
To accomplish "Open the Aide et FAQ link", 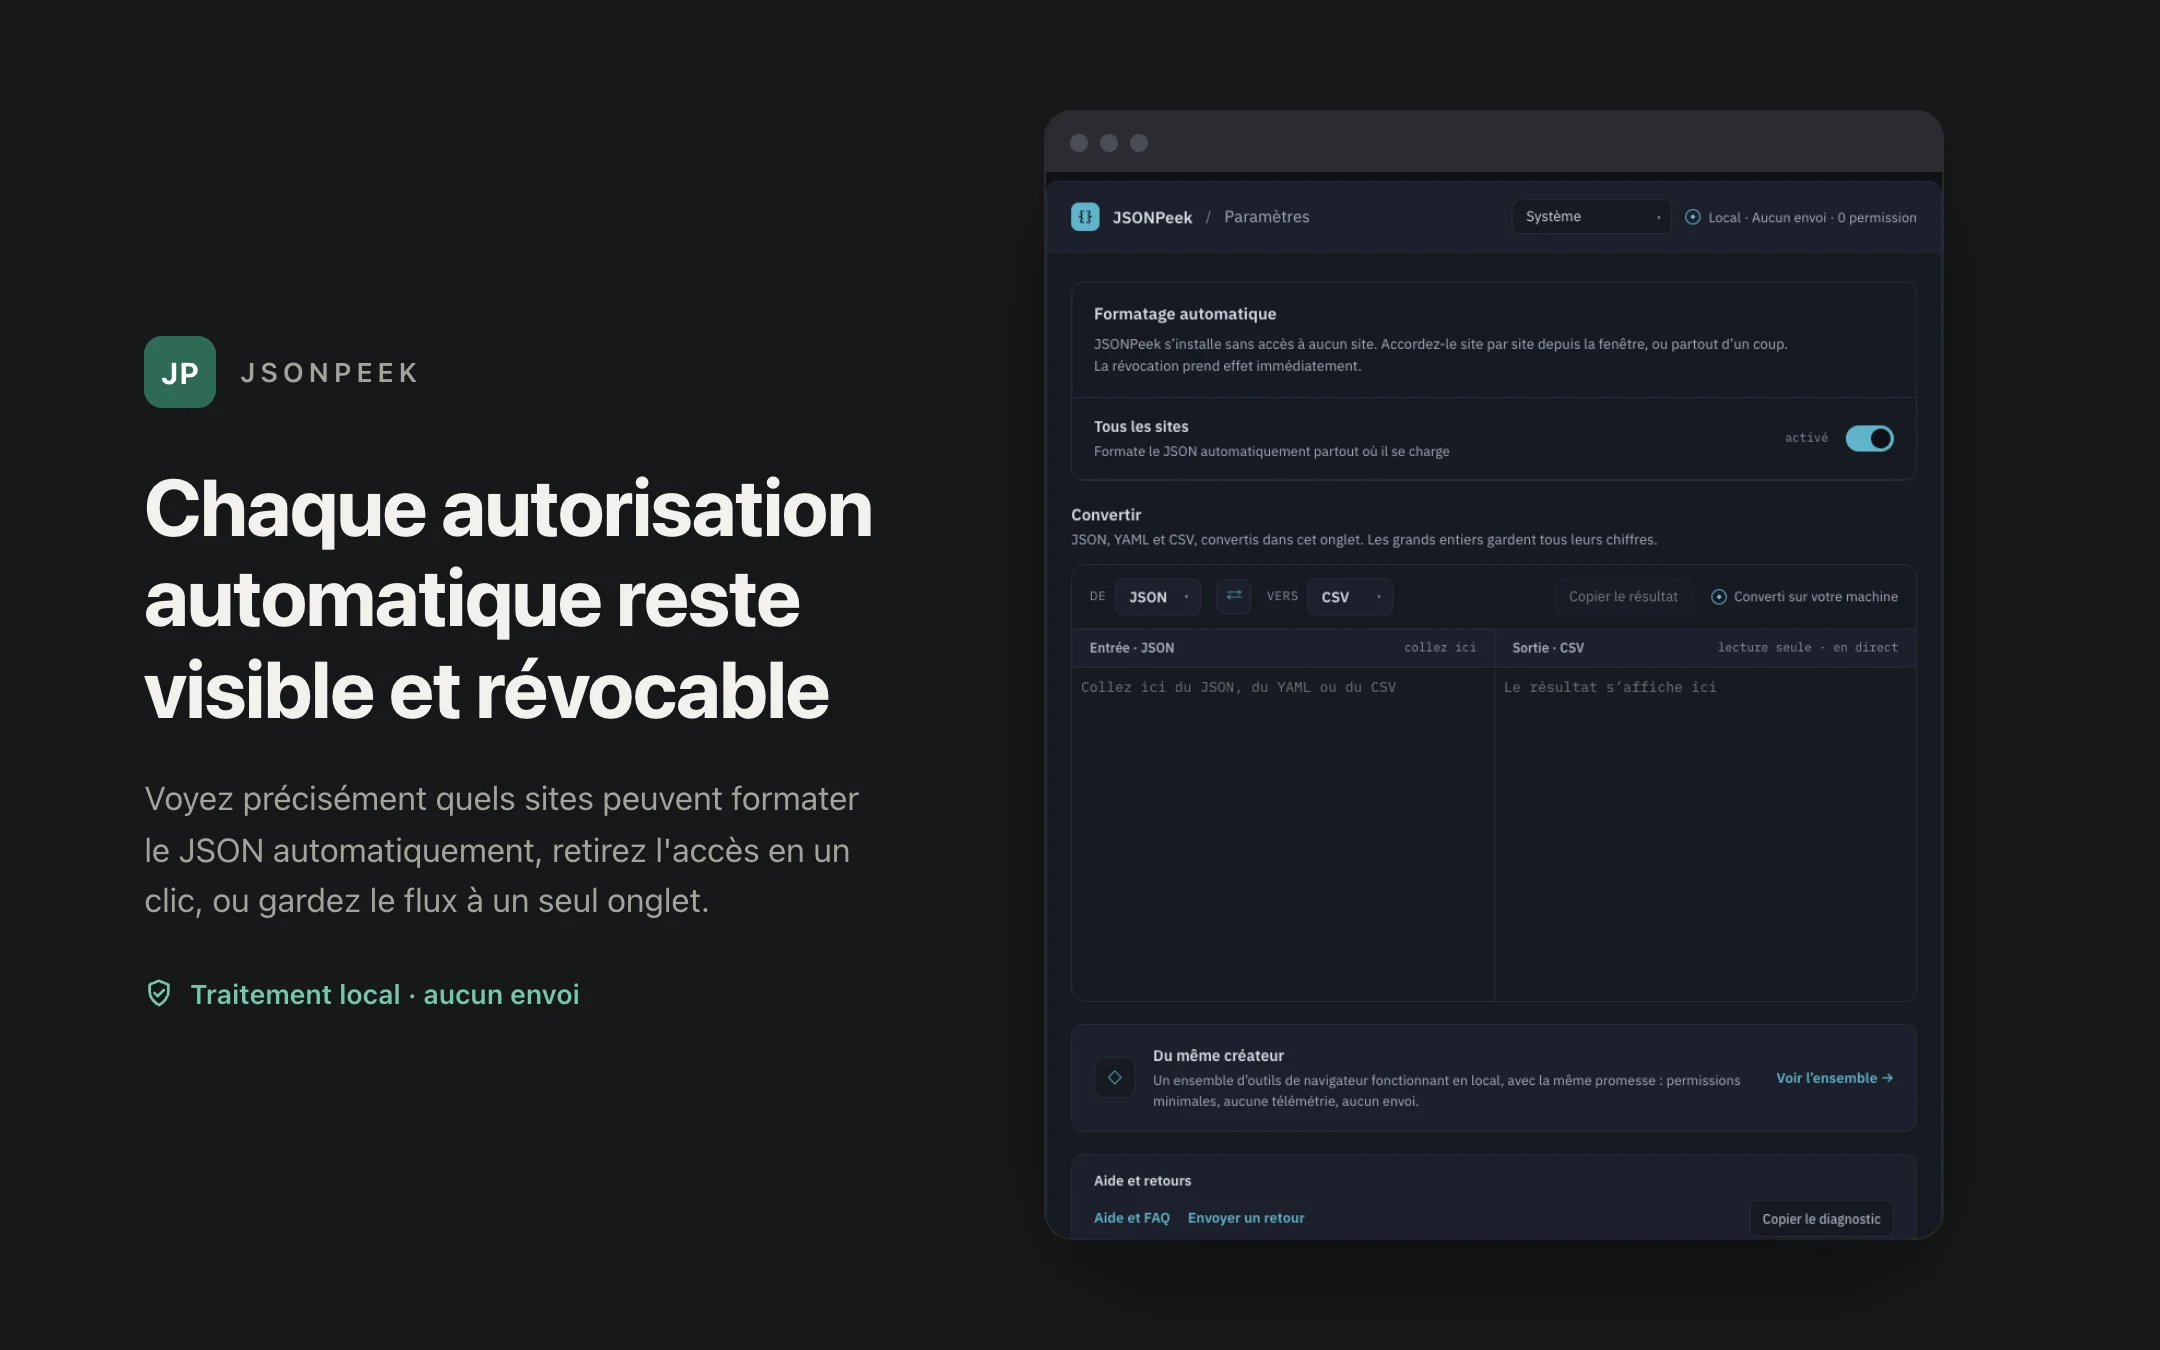I will 1131,1218.
